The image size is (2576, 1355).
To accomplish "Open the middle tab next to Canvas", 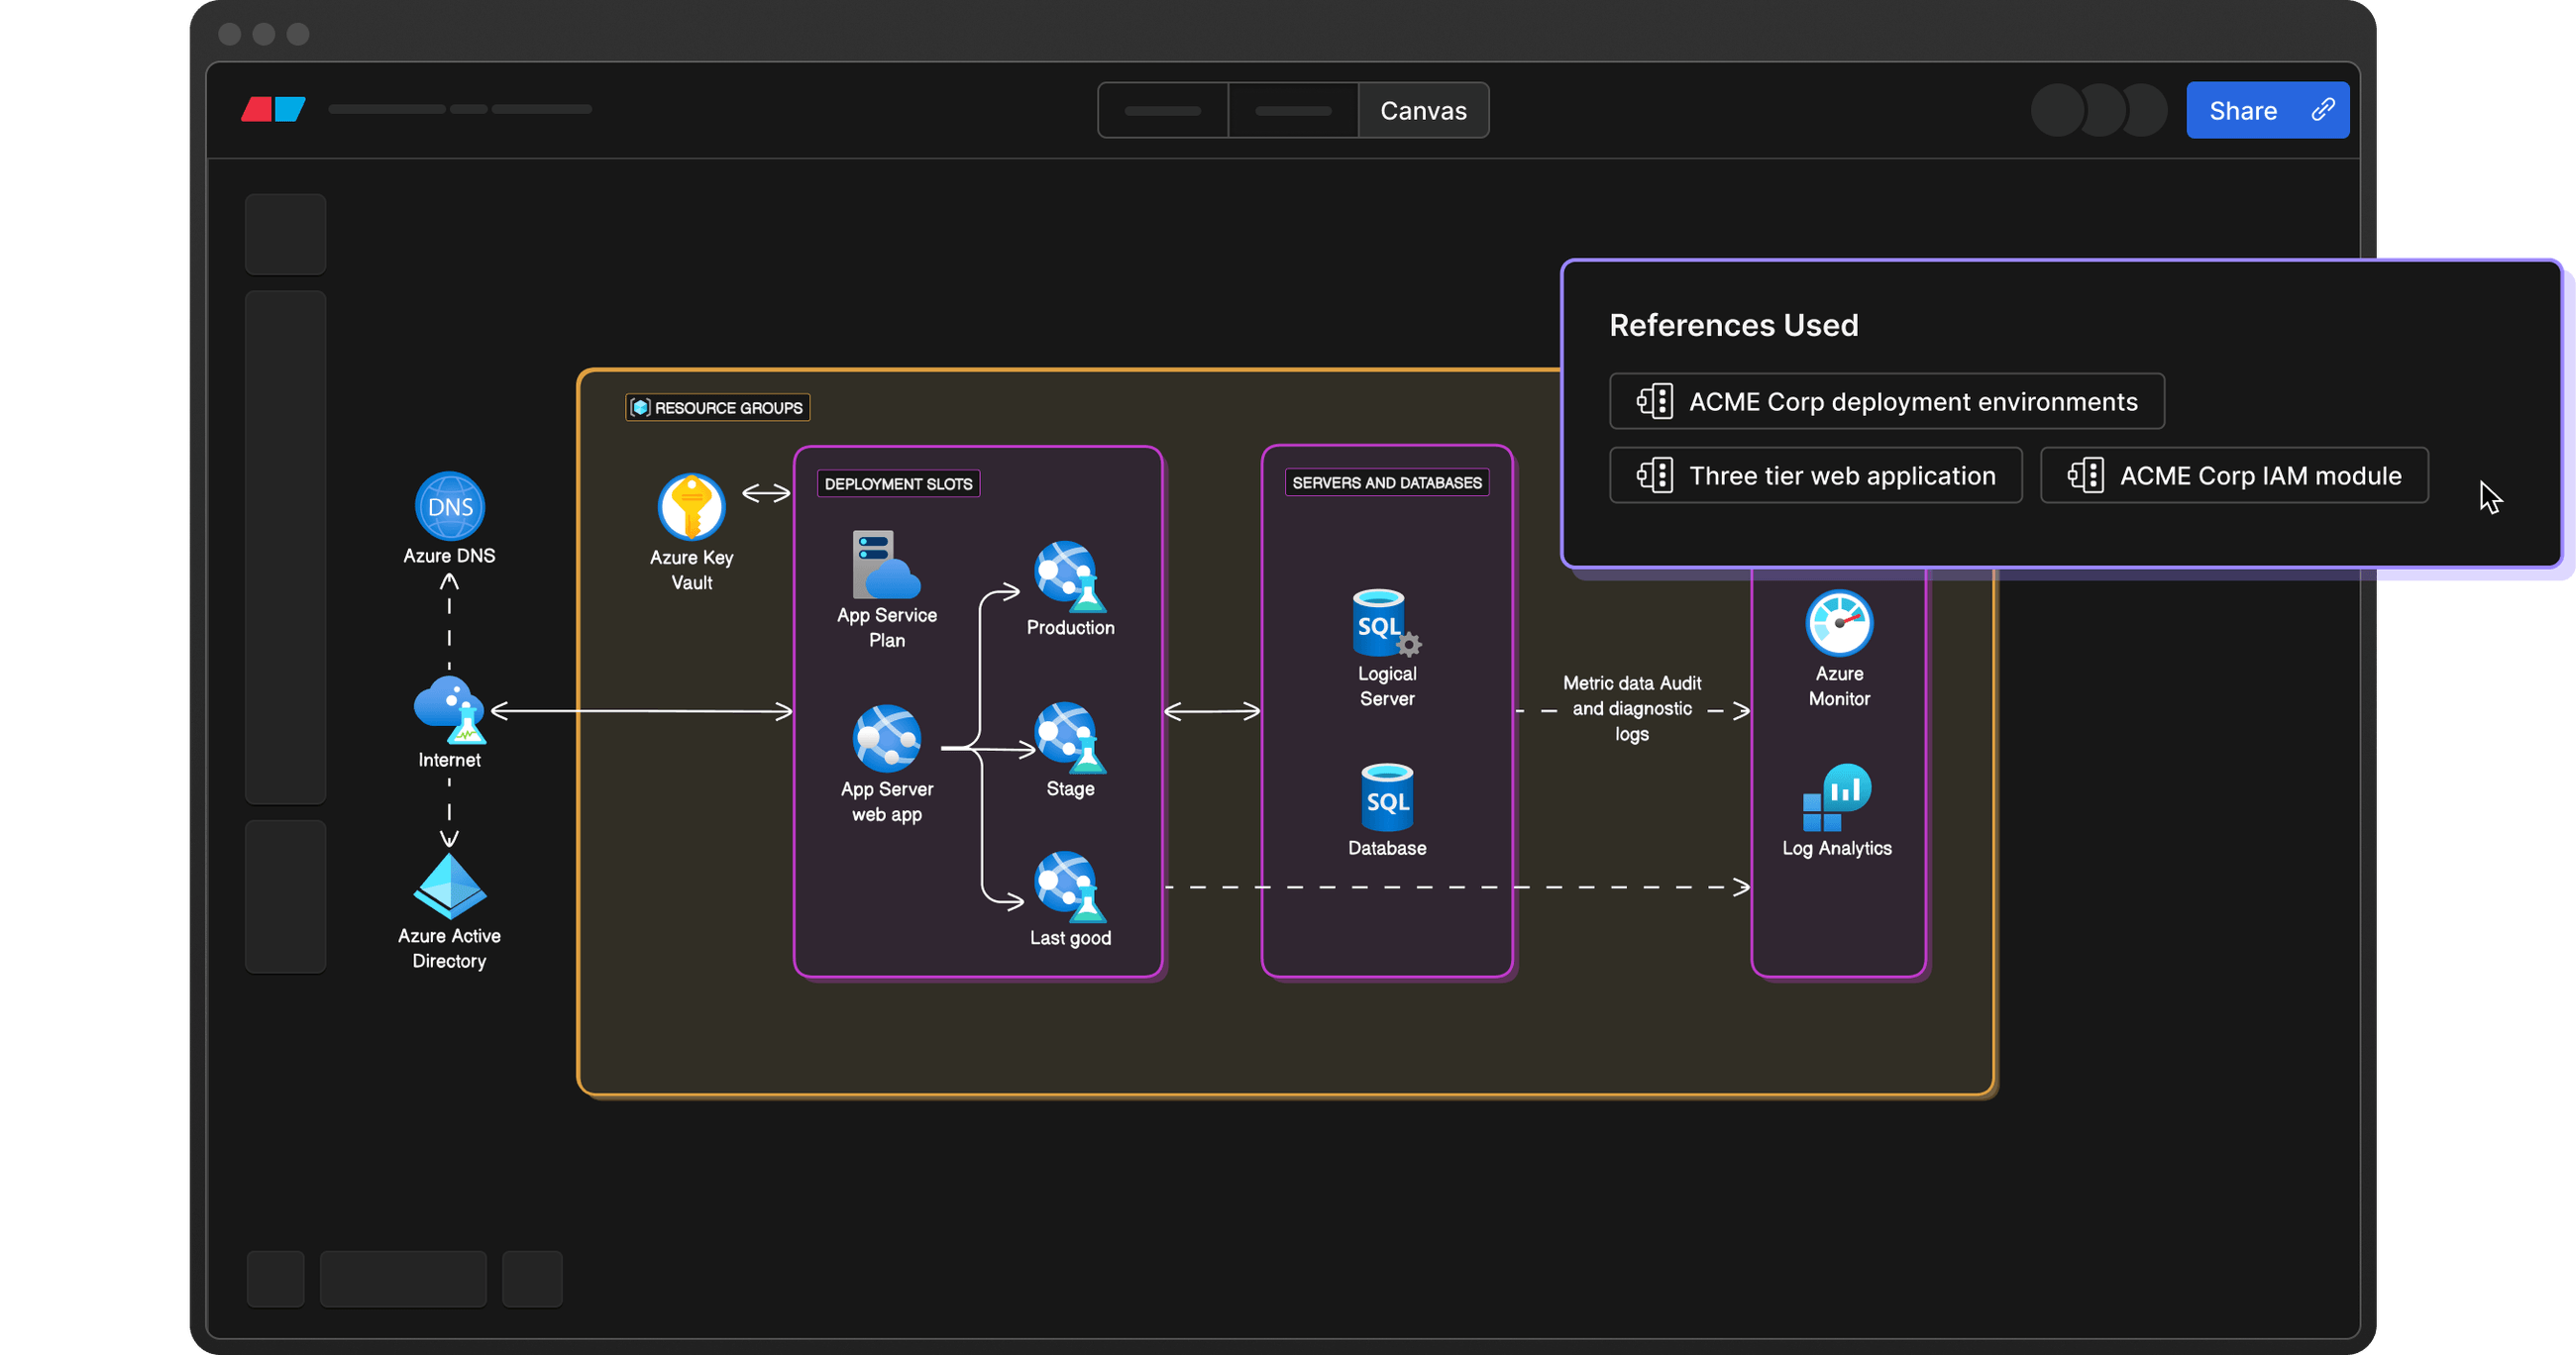I will point(1293,110).
